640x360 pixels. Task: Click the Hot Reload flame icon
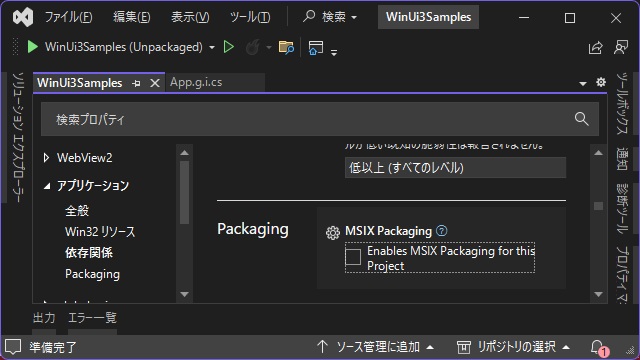pyautogui.click(x=253, y=47)
